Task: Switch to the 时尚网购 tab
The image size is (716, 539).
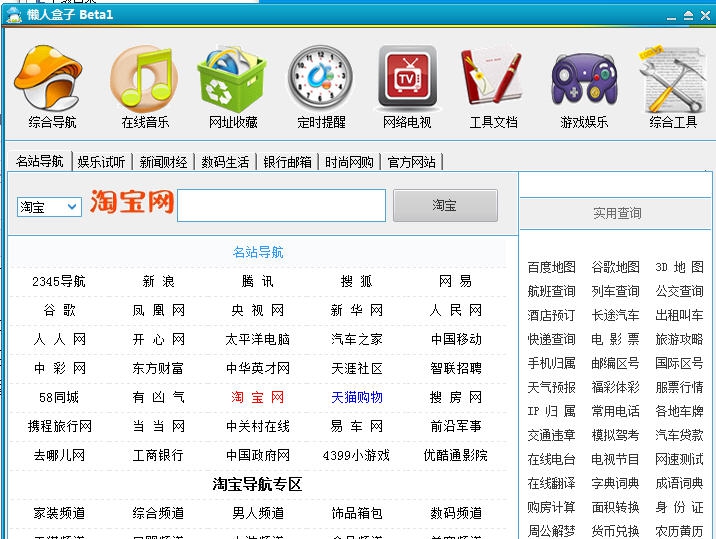Action: [349, 162]
